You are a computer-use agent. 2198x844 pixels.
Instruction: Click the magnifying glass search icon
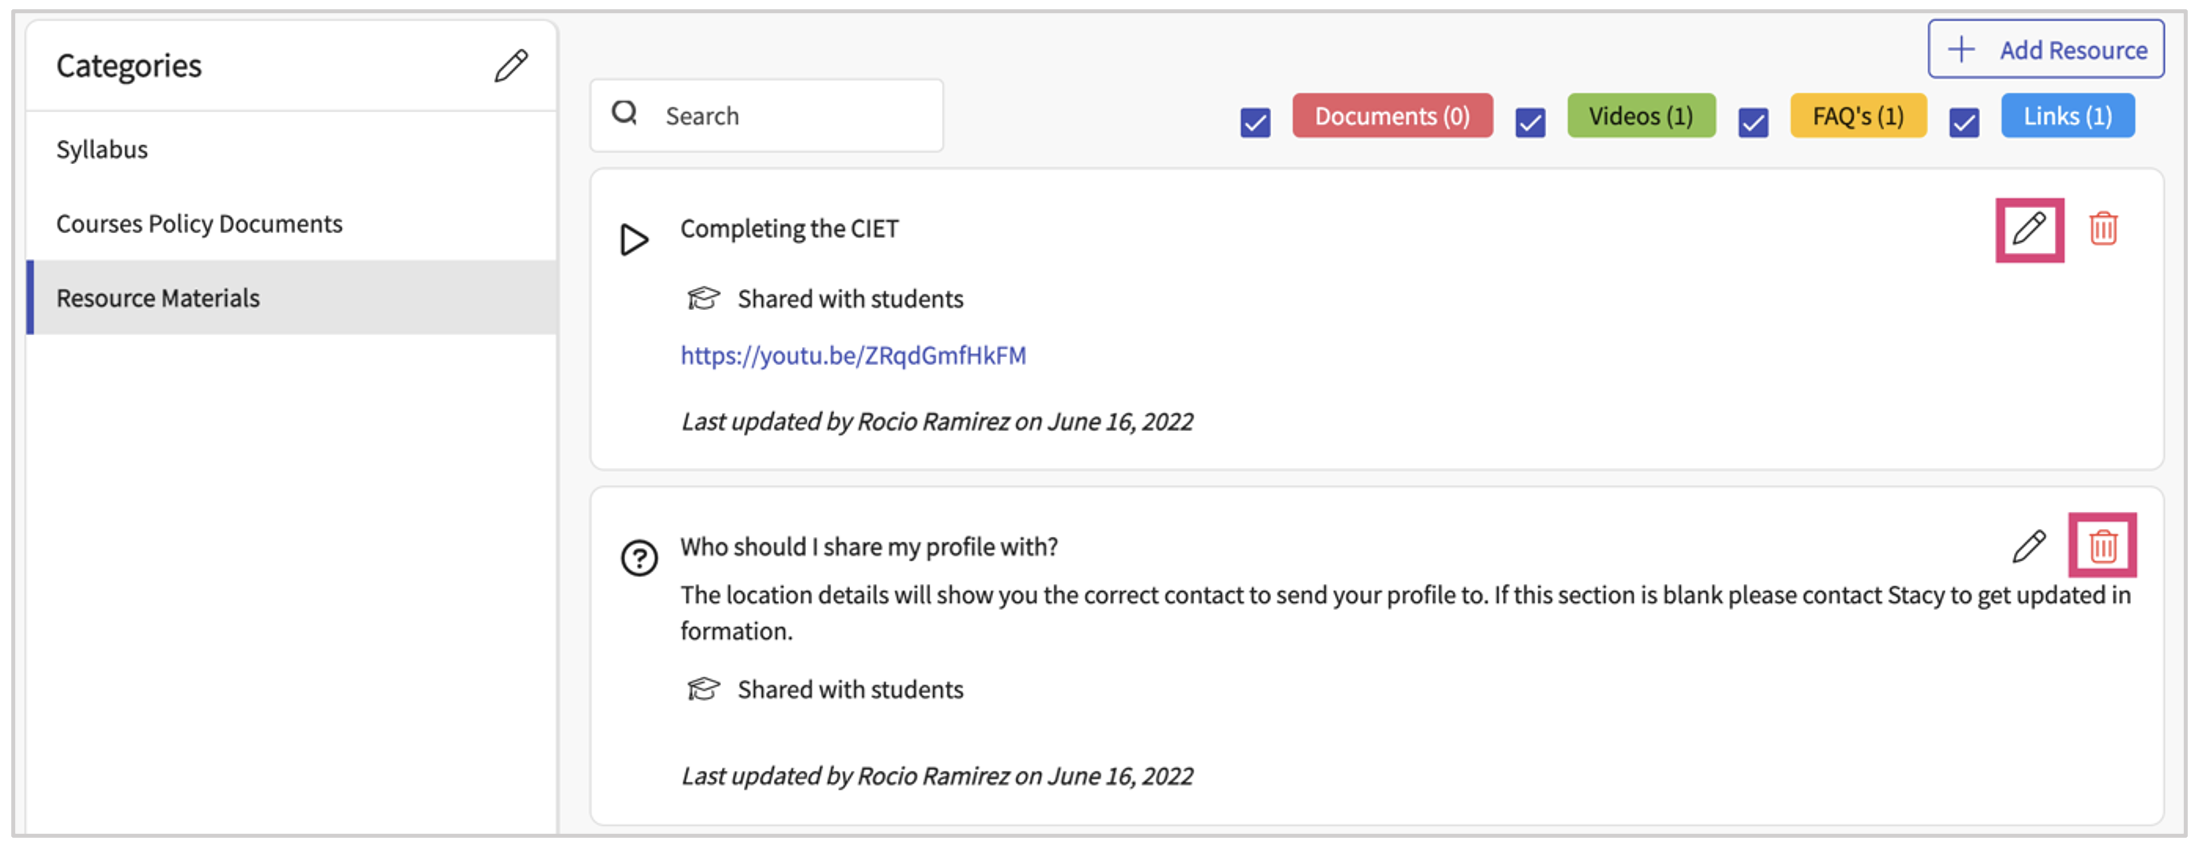coord(624,113)
